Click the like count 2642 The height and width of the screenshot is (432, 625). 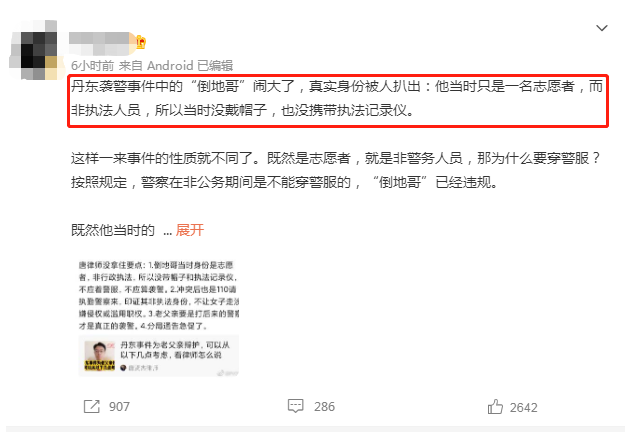coord(523,408)
